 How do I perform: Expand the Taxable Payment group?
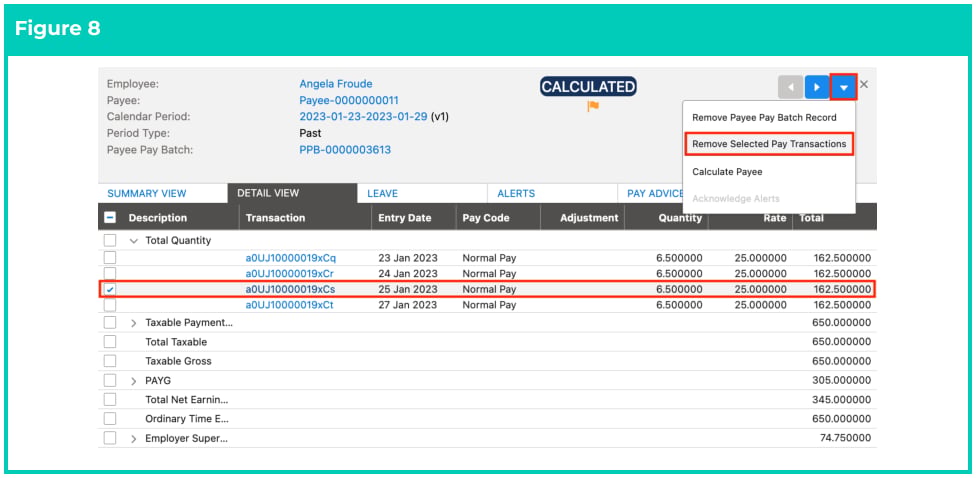(x=133, y=323)
